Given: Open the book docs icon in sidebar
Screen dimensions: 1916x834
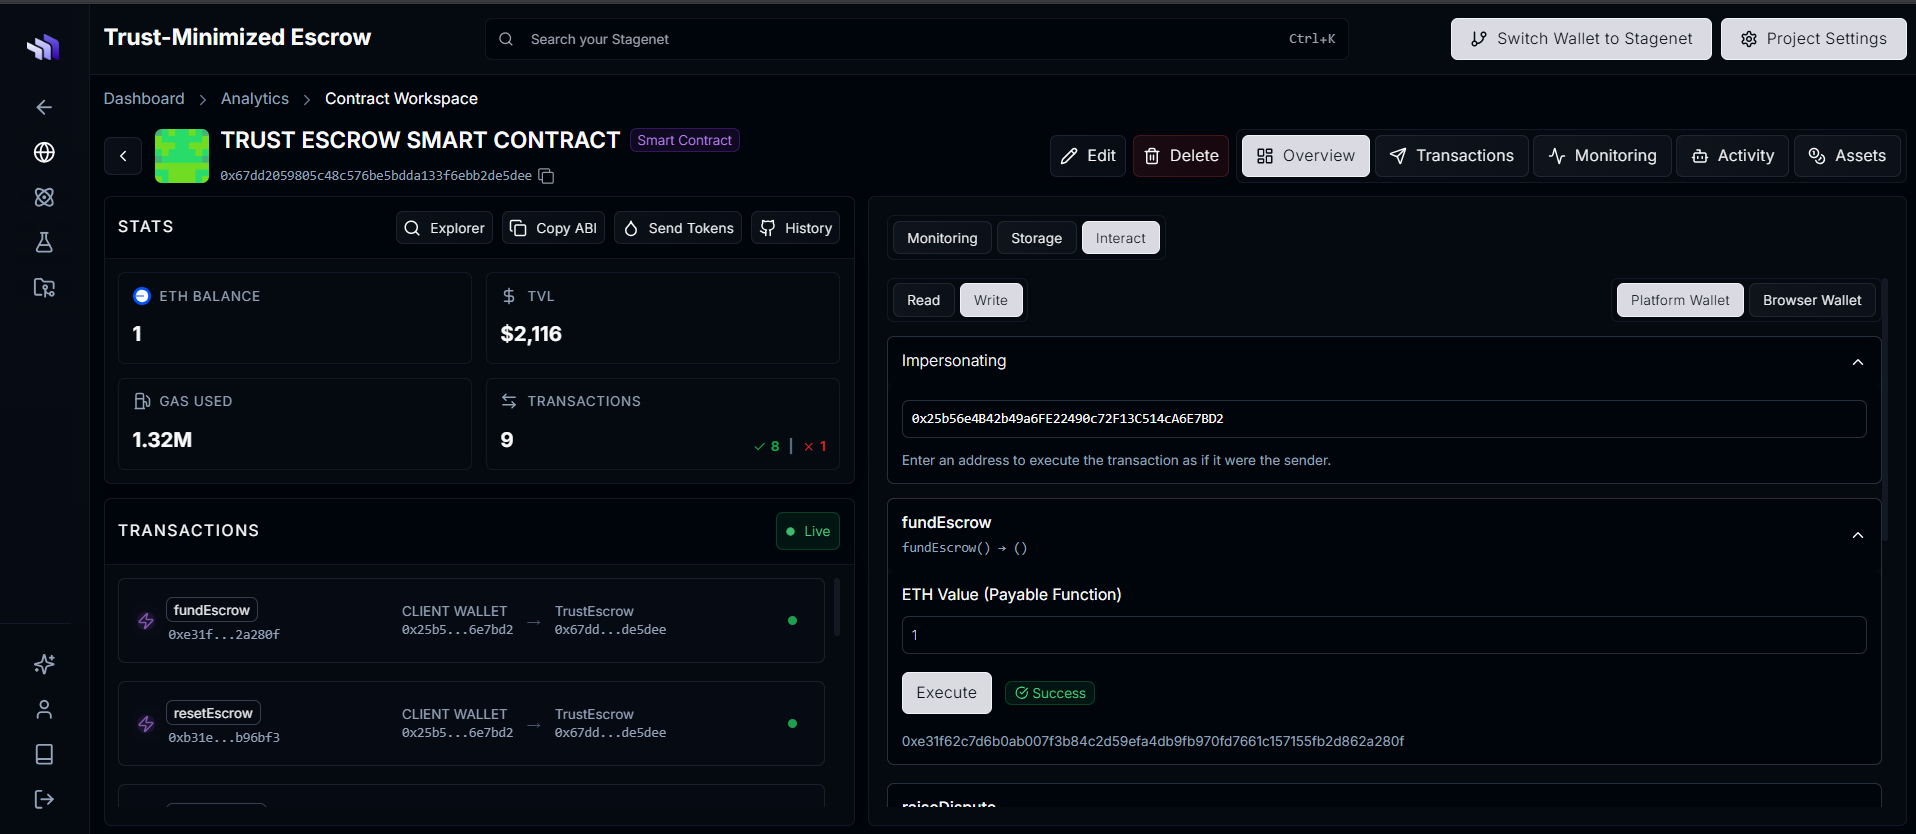Looking at the screenshot, I should (44, 754).
